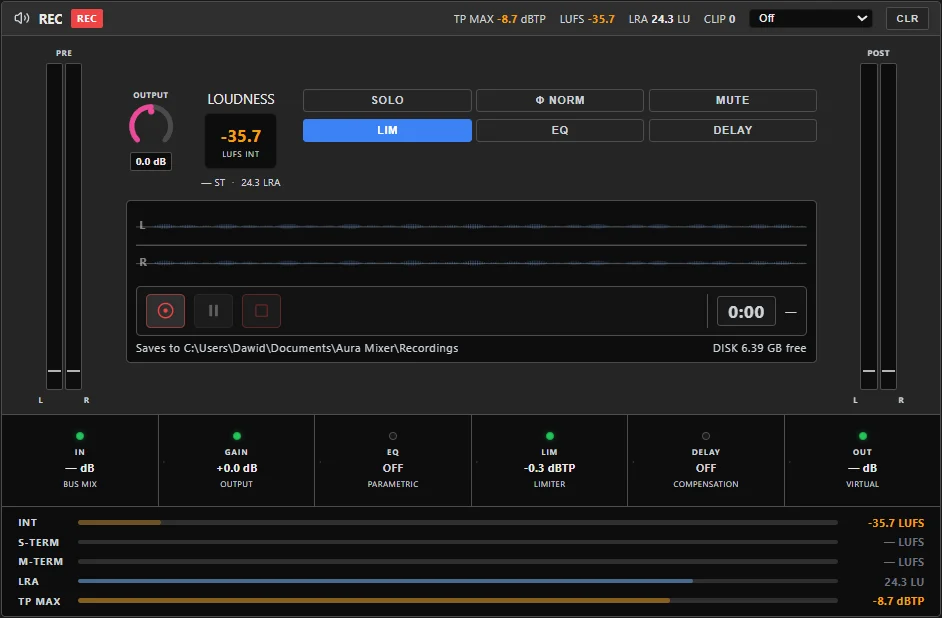
Task: Click the TP MAX -8.7 dBTP header readout
Action: tap(500, 19)
